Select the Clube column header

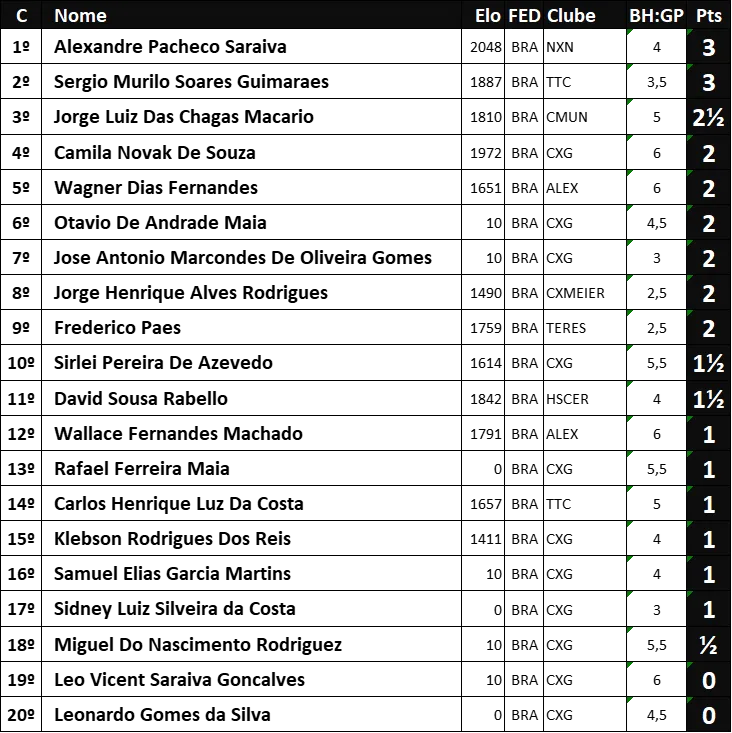point(571,15)
